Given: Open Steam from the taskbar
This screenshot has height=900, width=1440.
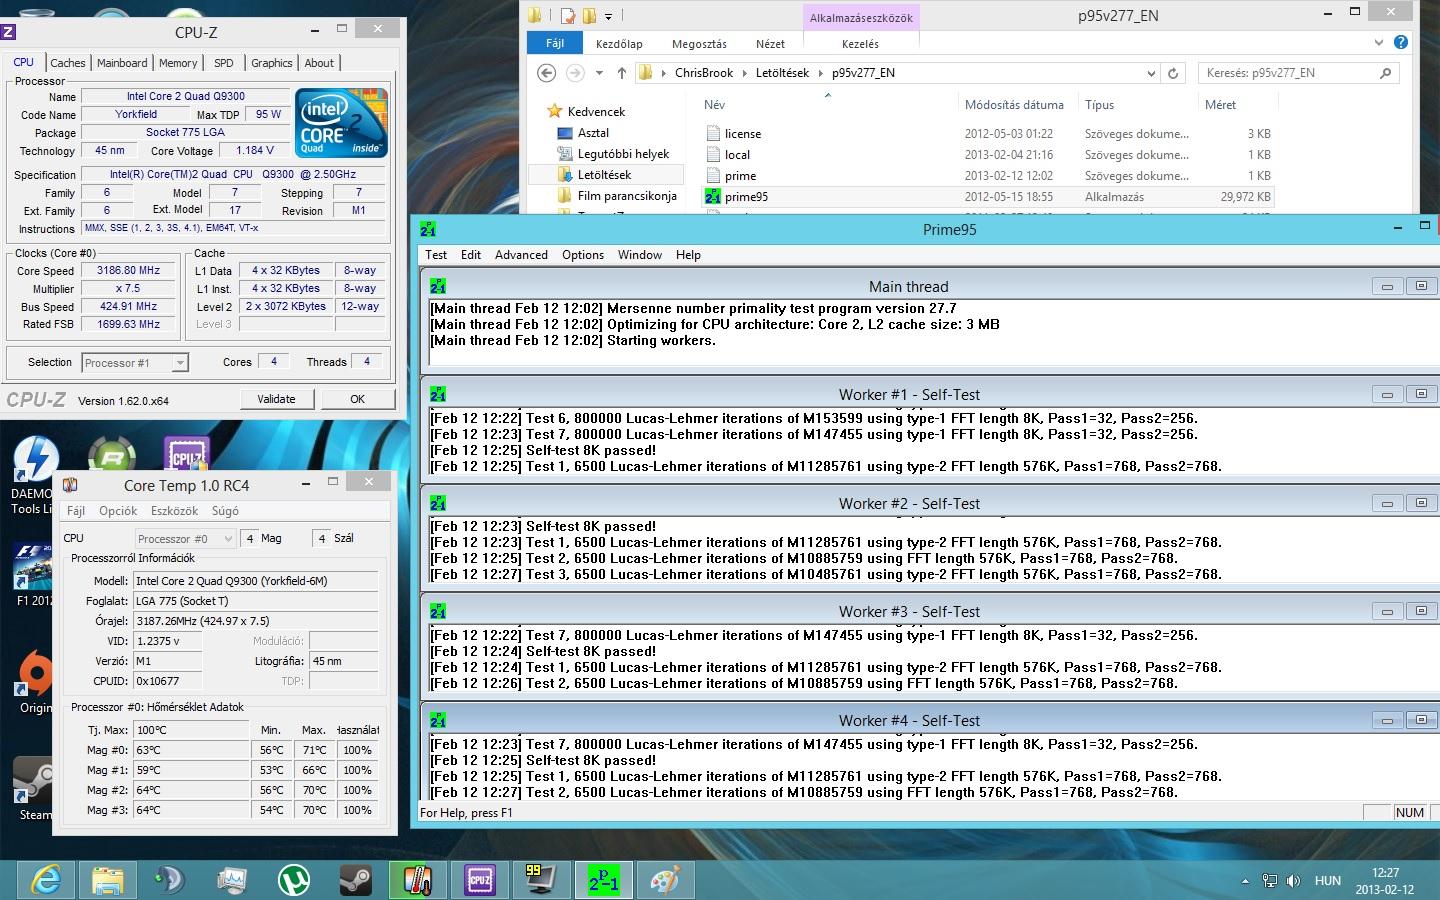Looking at the screenshot, I should [355, 880].
